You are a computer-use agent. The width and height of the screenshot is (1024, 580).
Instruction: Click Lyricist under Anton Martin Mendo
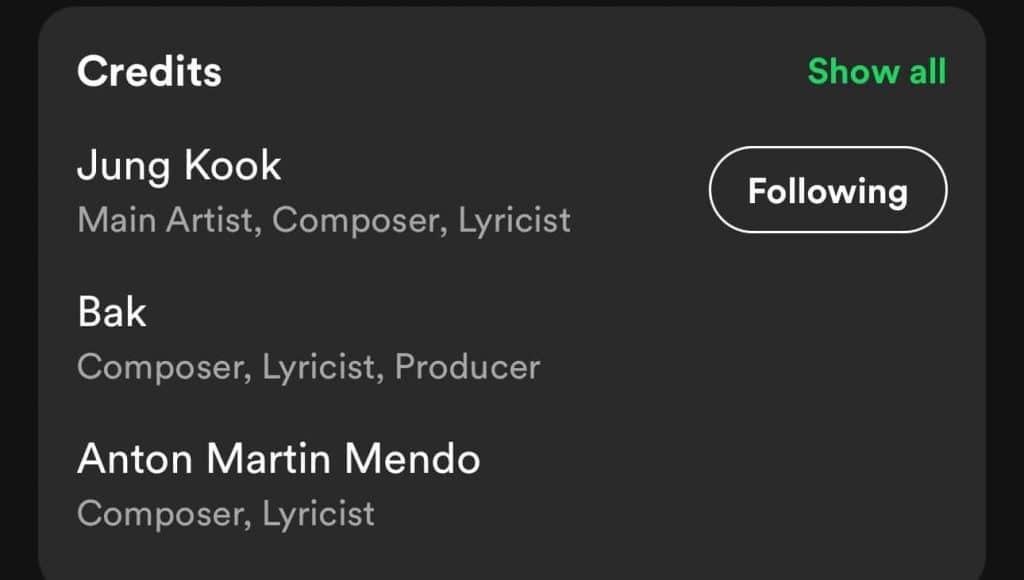[x=318, y=514]
